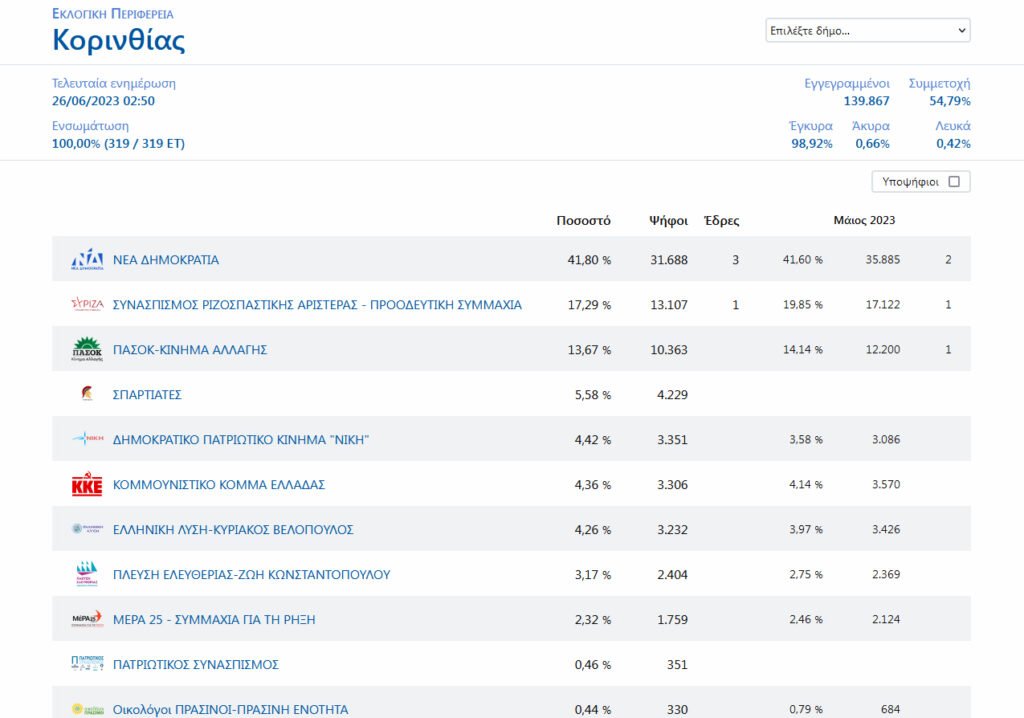Open ΣΥΝΑΣΠΙΣΜΟΣ ΡΙΖΟΣΠΑΣΤΙΚΗΣ ΑΡΙΣΤΕΡΑΣ party link
1024x718 pixels.
(x=317, y=304)
